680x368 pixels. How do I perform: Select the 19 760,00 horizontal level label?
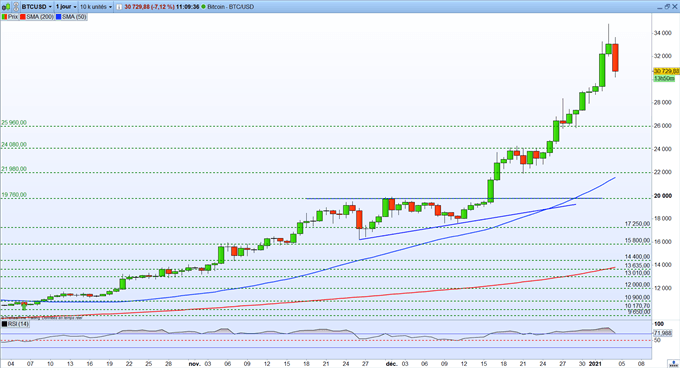14,195
